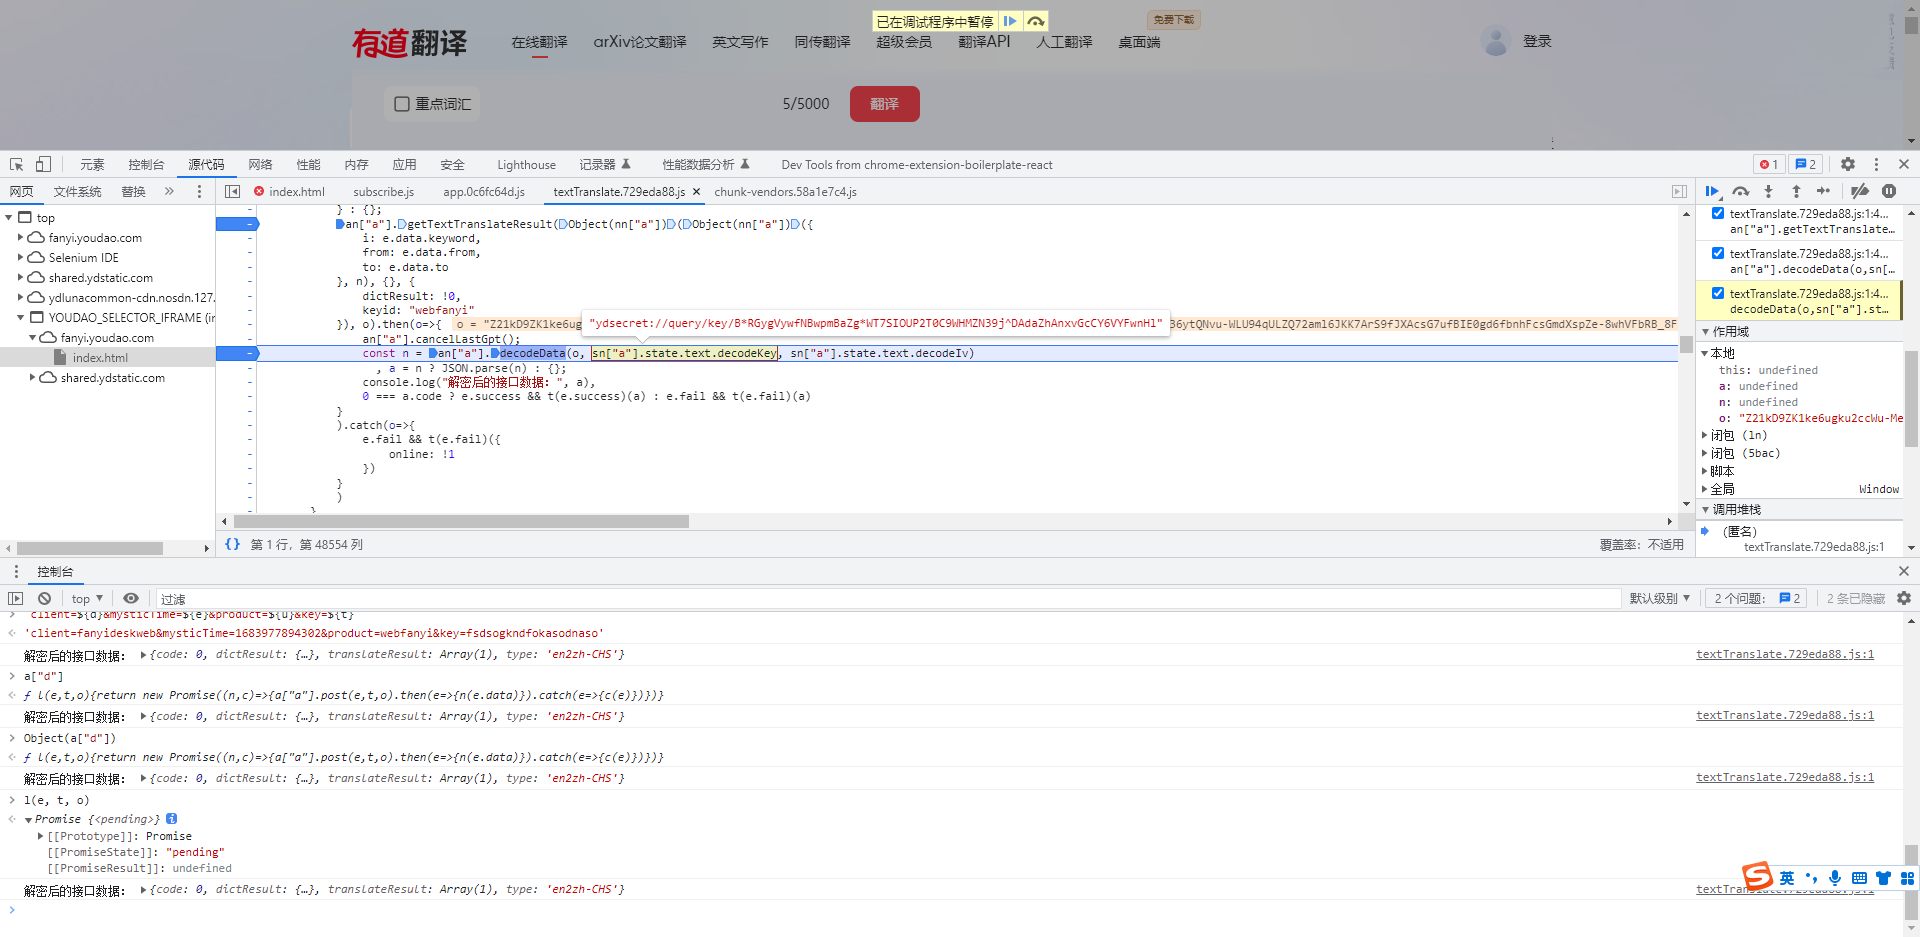This screenshot has height=937, width=1920.
Task: Deactivate breakpoints icon in debugger toolbar
Action: click(x=1860, y=191)
